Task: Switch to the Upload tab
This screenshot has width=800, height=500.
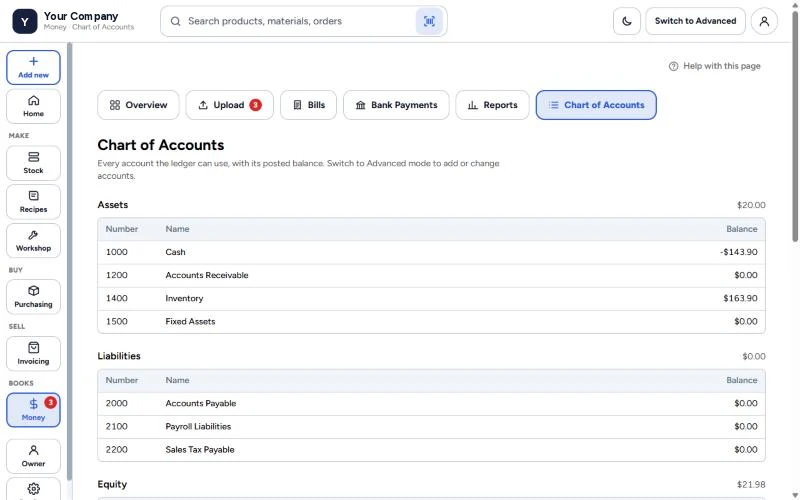Action: point(230,105)
